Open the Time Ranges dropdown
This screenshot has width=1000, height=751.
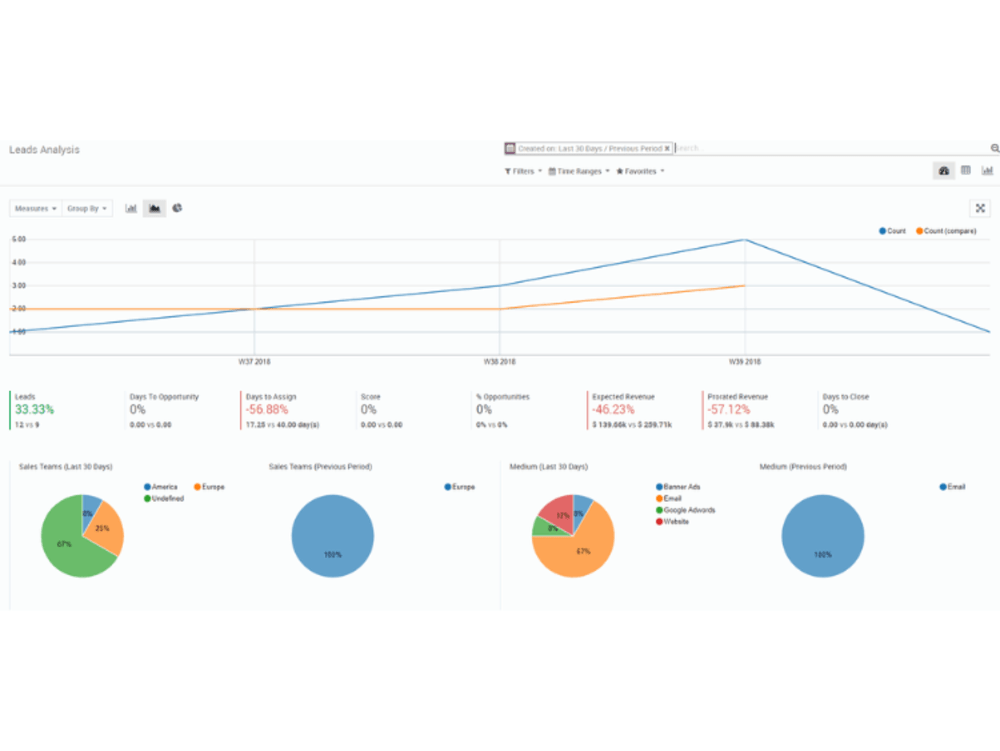click(579, 171)
